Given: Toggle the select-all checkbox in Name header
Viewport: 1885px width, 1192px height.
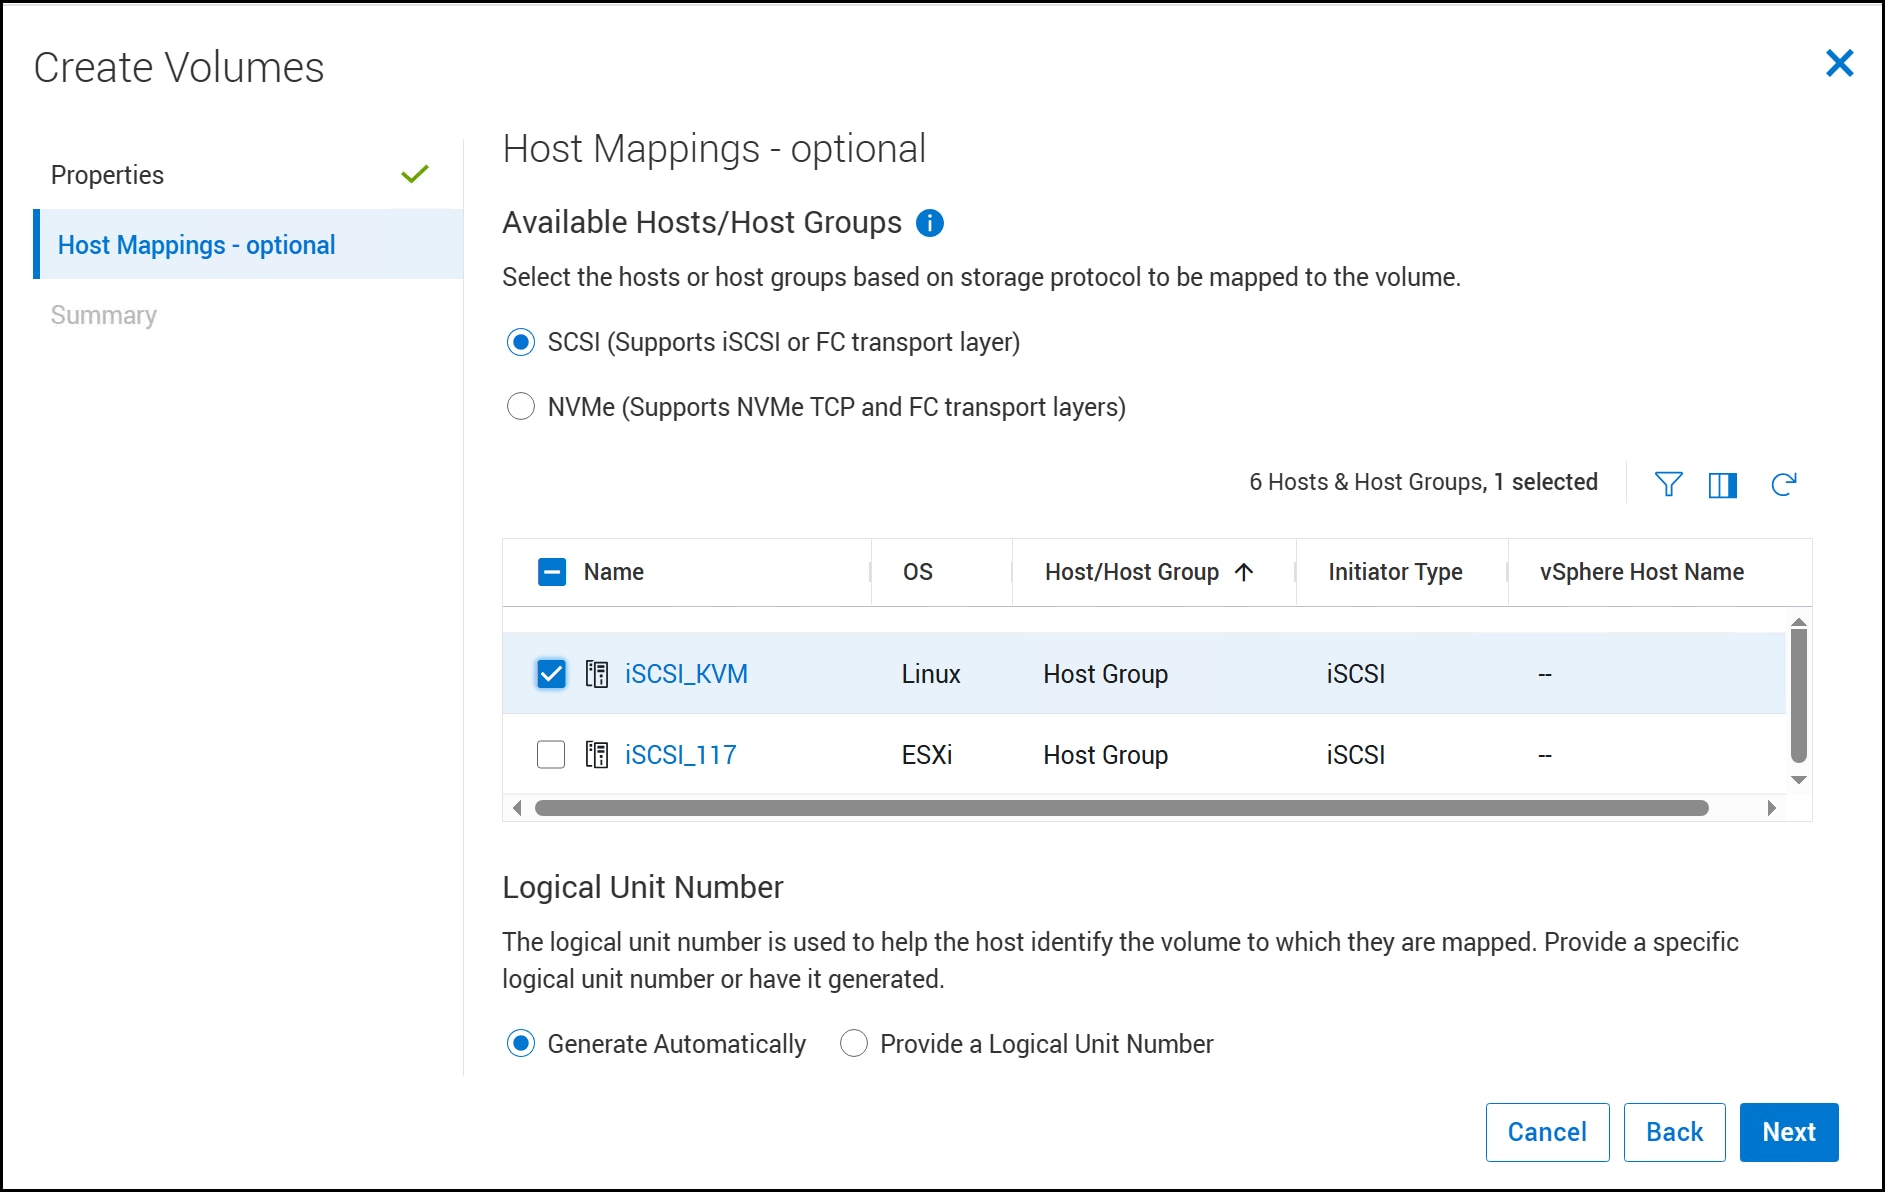Looking at the screenshot, I should (x=552, y=572).
